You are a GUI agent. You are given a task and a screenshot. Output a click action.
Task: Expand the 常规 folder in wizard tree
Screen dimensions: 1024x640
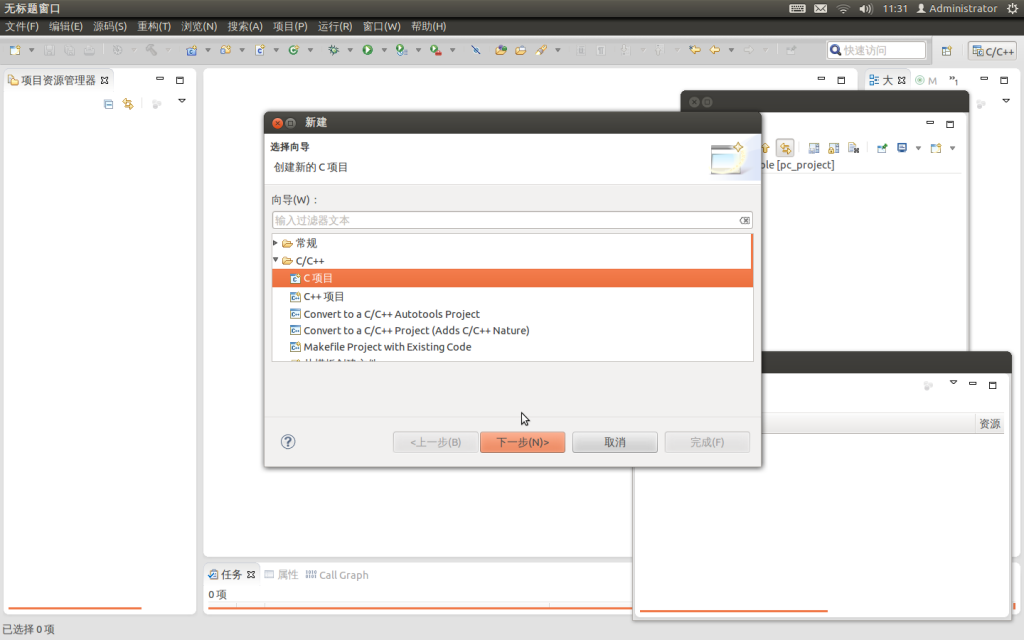(x=276, y=243)
